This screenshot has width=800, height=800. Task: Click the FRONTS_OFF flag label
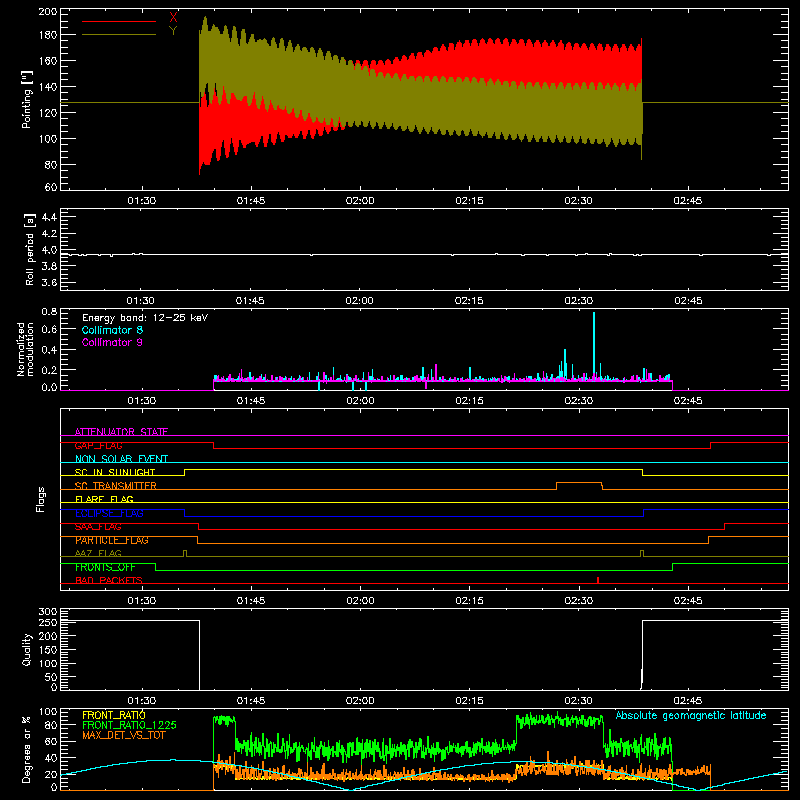[105, 567]
